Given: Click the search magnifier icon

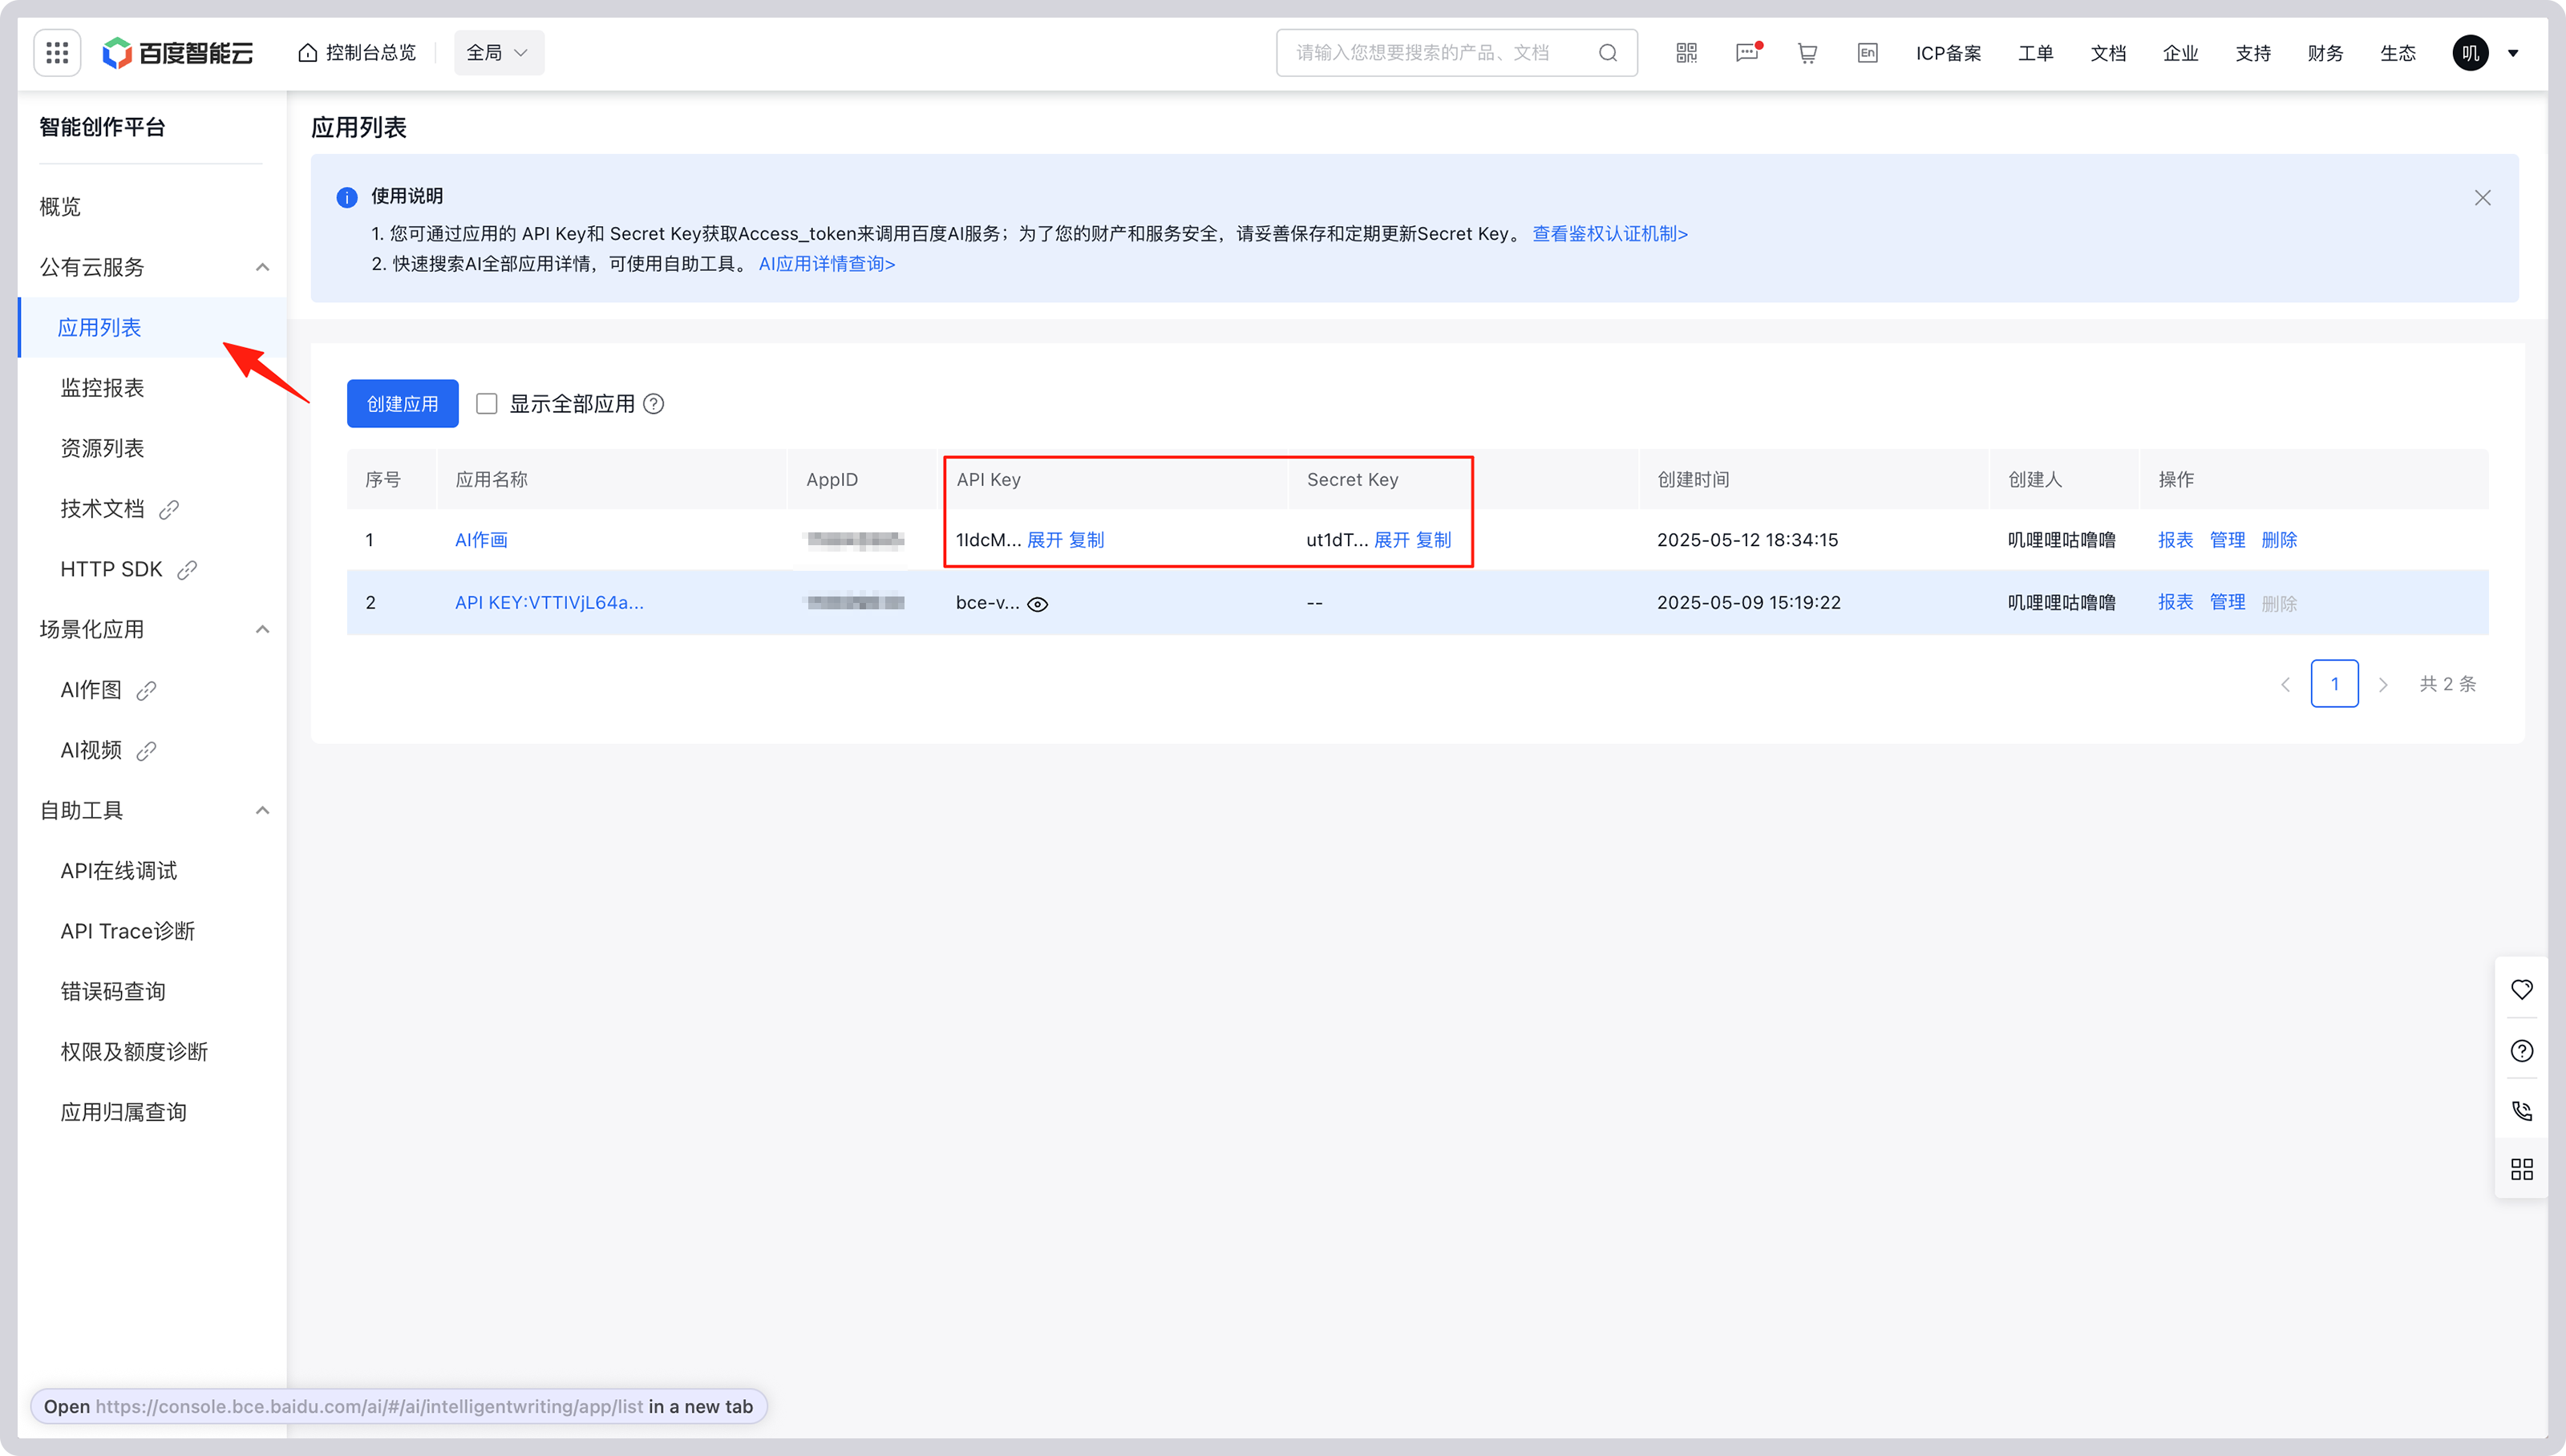Looking at the screenshot, I should pos(1607,53).
